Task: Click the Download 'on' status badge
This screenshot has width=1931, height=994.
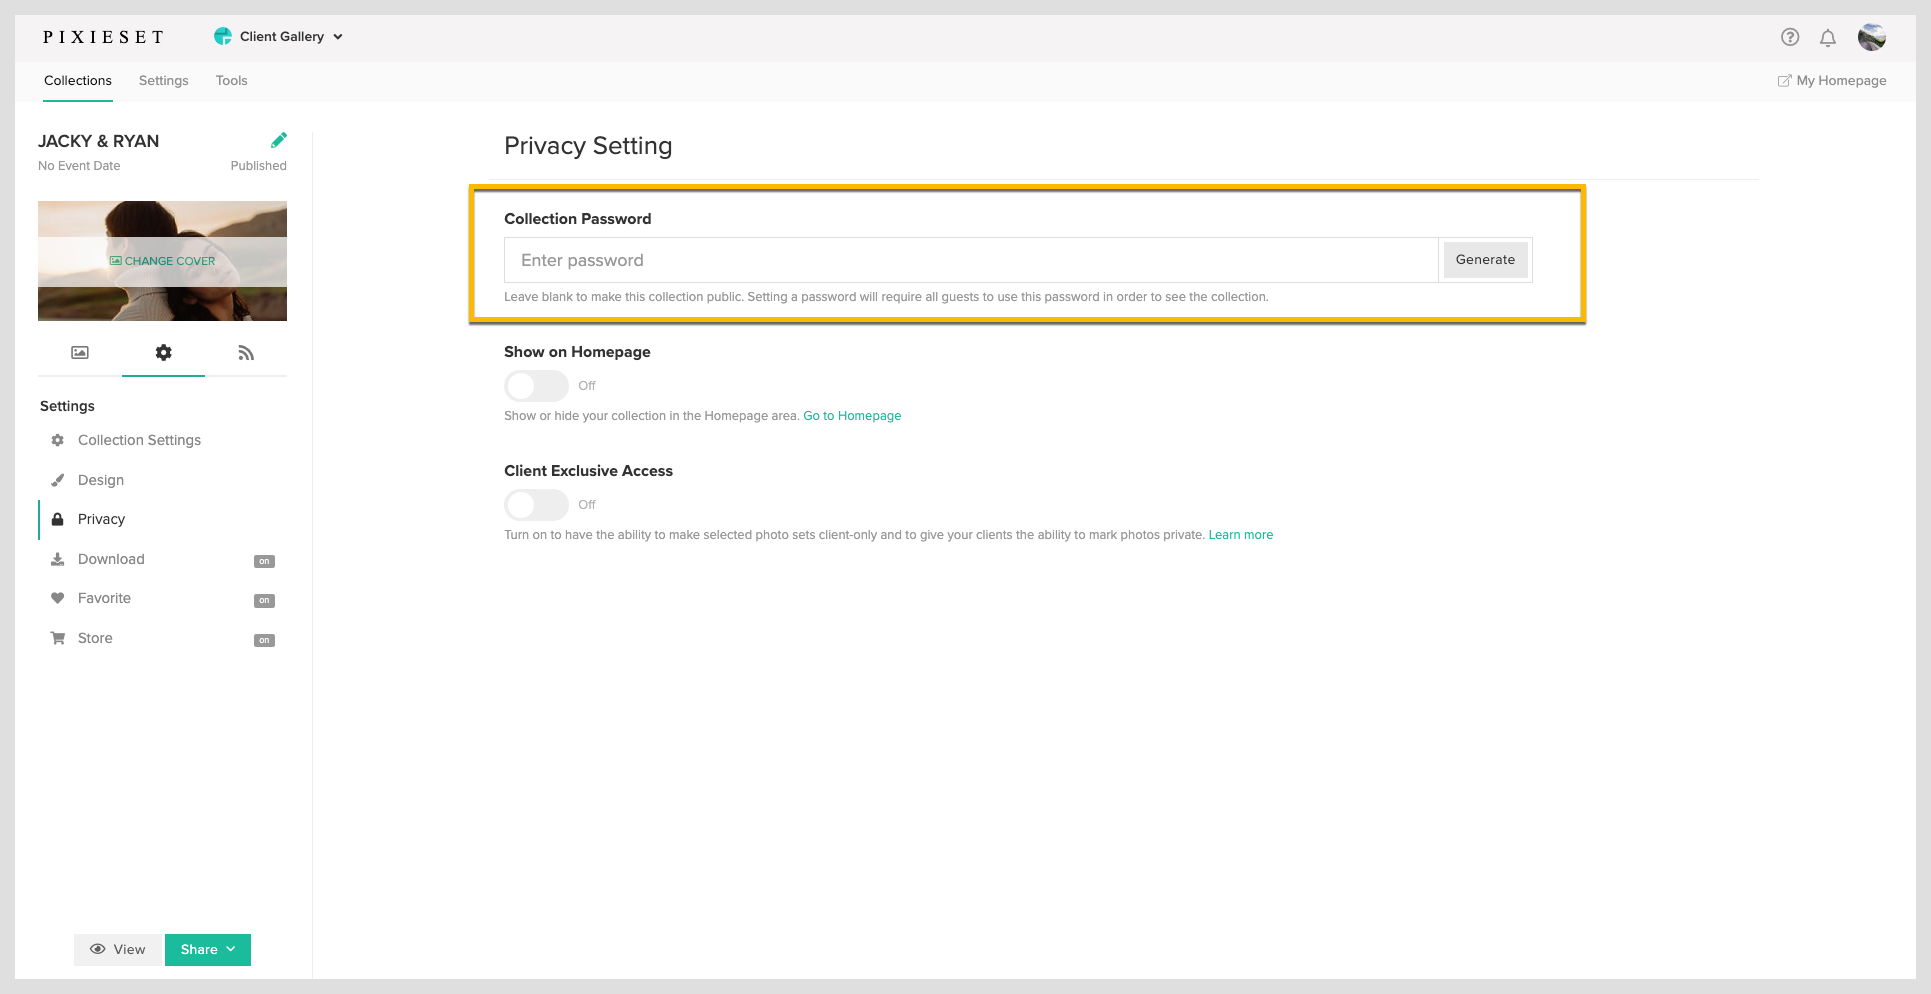Action: [x=264, y=561]
